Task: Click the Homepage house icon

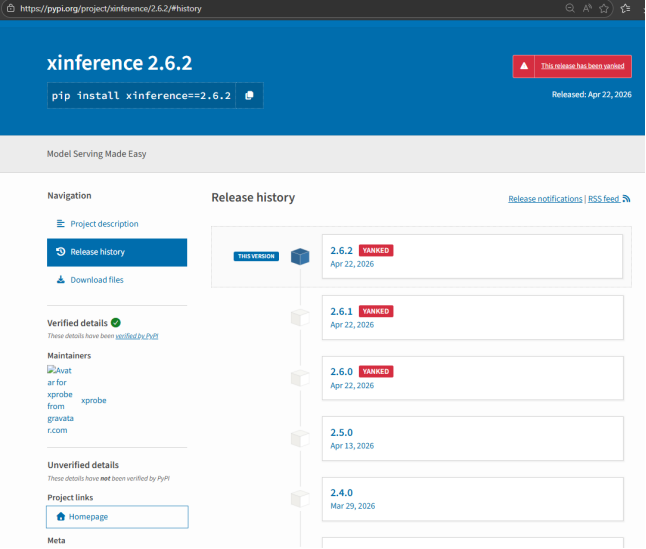Action: tap(61, 516)
